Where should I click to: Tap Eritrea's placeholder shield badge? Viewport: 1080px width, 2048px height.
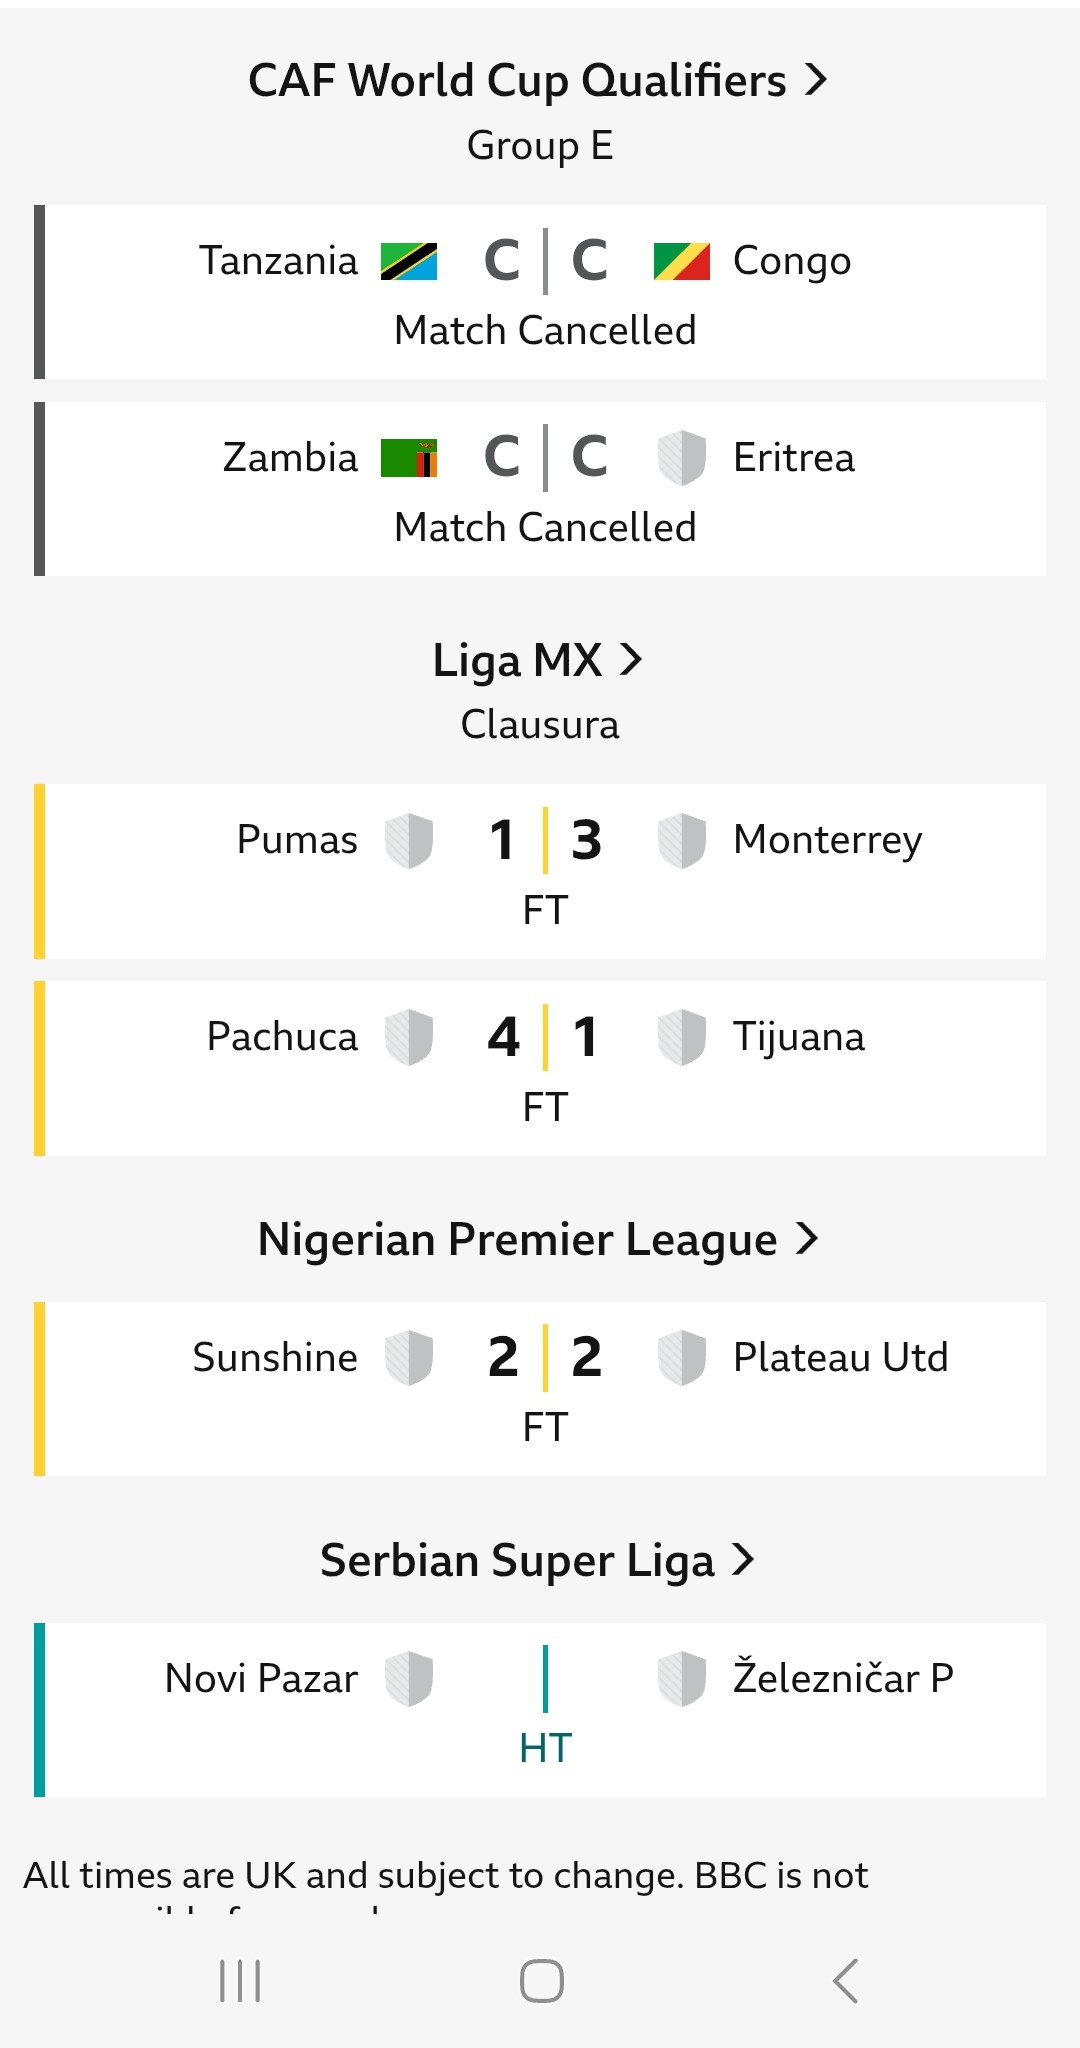coord(681,458)
